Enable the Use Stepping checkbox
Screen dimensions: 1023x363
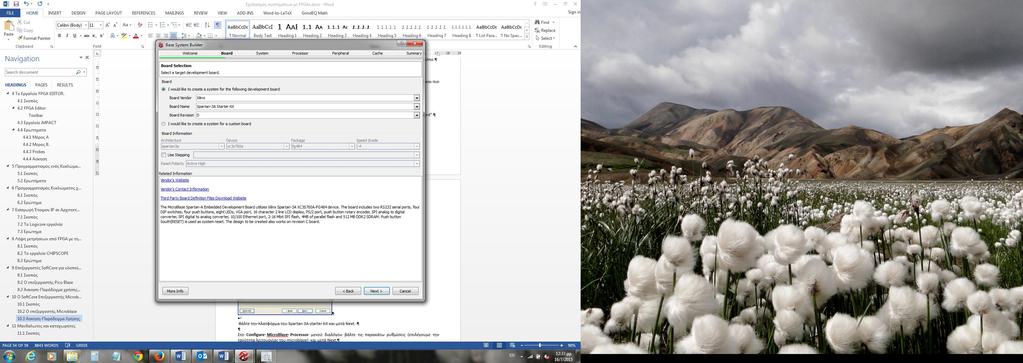(x=164, y=155)
